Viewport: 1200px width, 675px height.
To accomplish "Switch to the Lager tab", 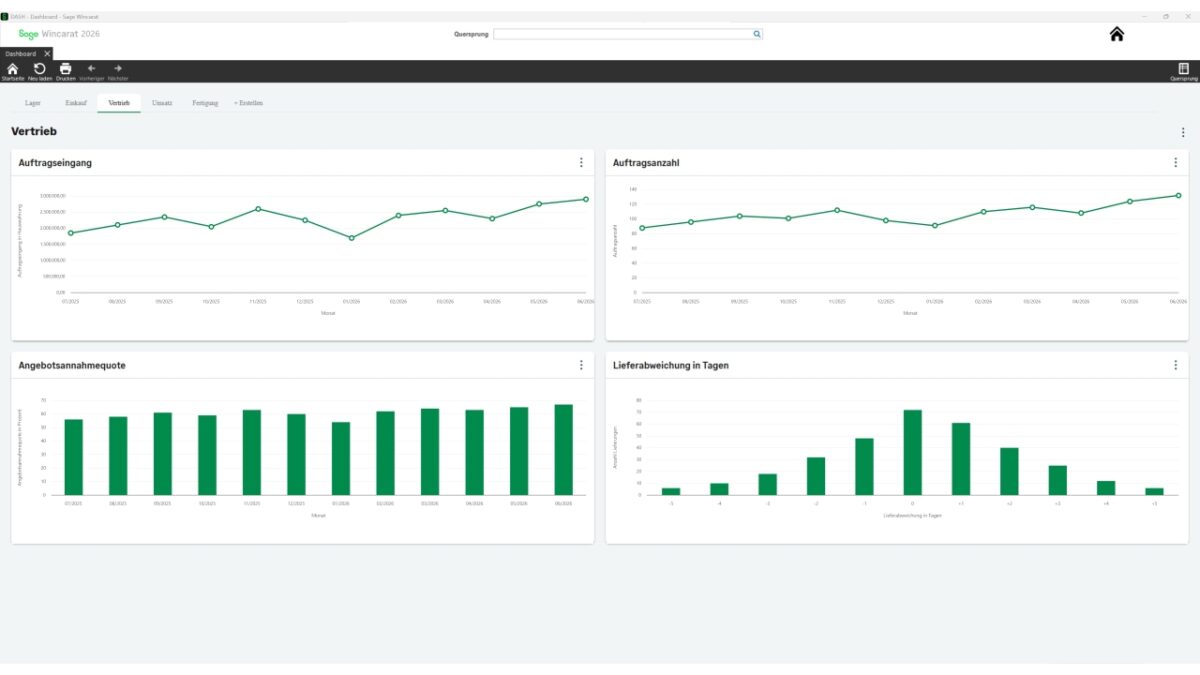I will coord(33,103).
